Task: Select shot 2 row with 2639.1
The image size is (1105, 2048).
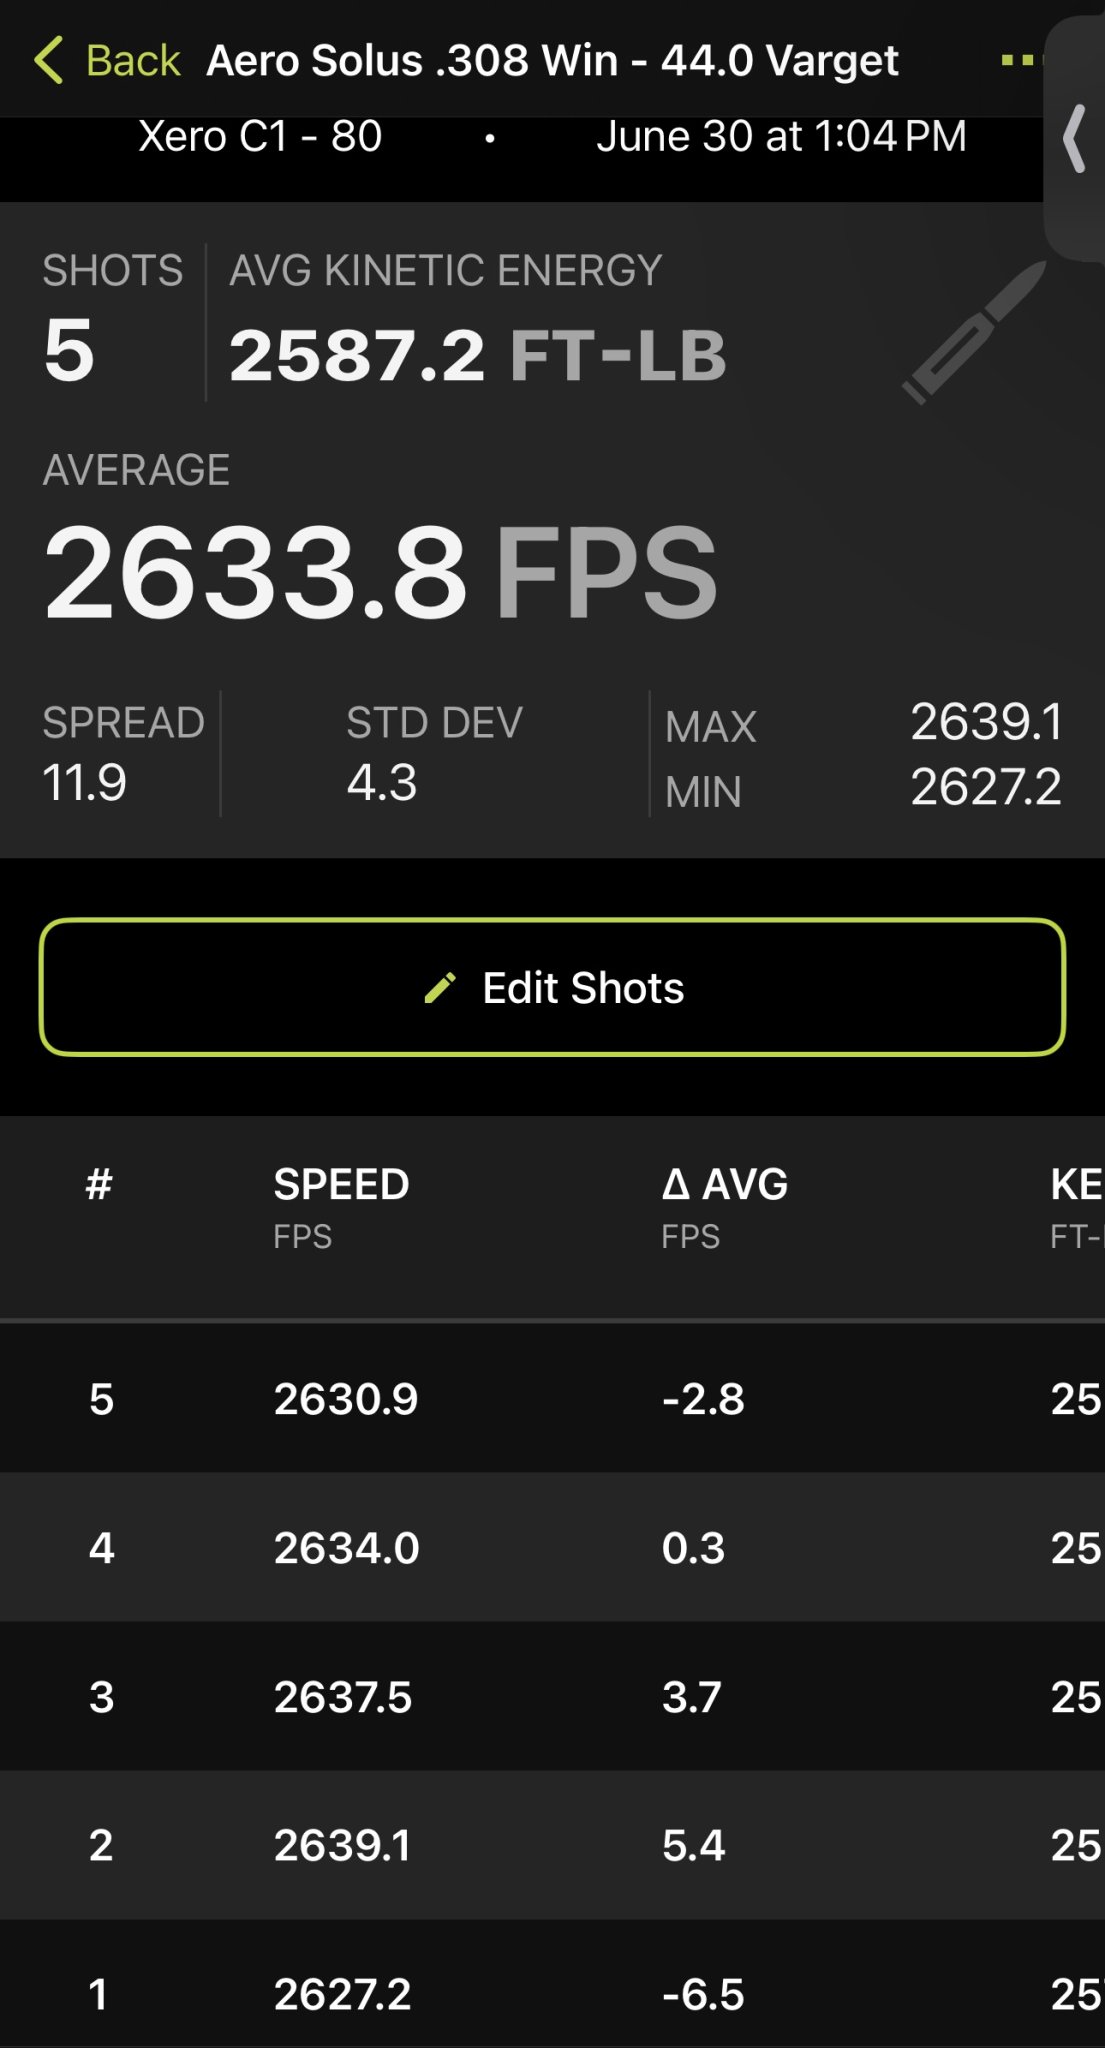Action: click(552, 1845)
